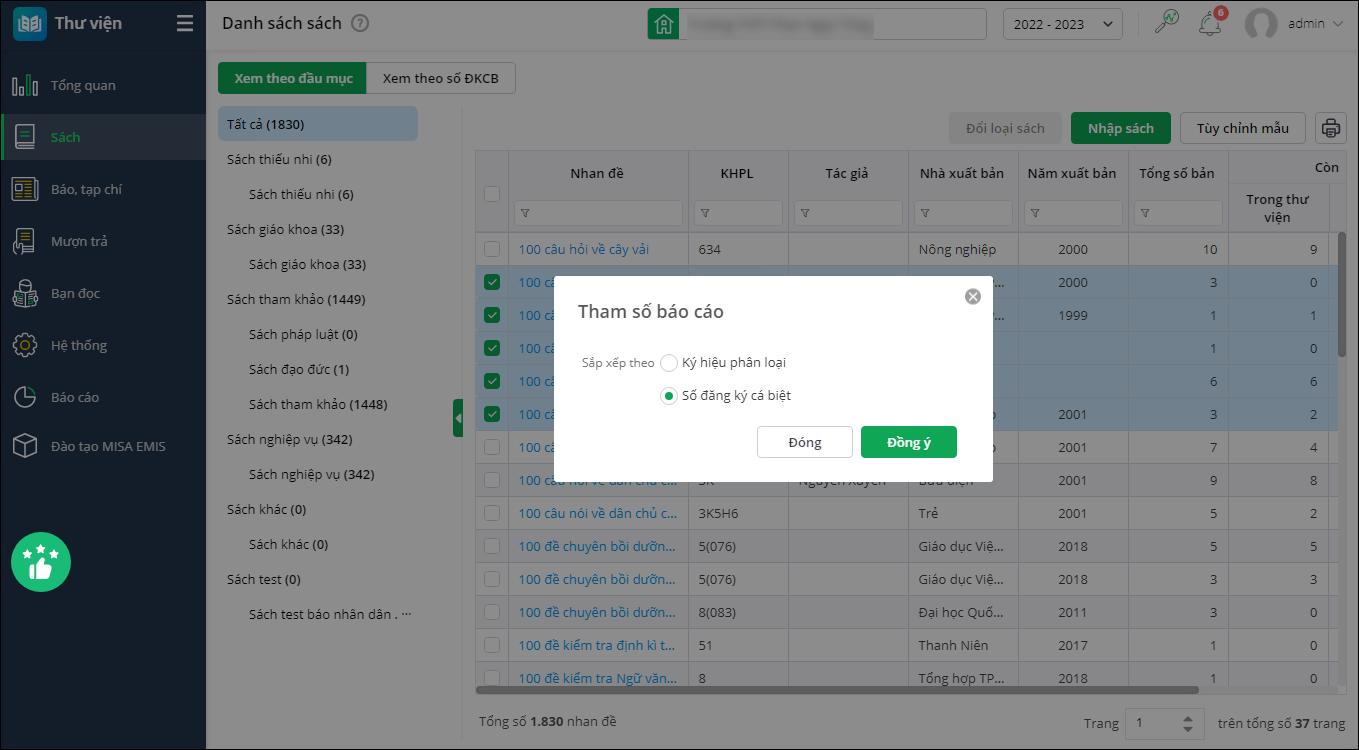The height and width of the screenshot is (750, 1359).
Task: Check the 100 đề kiểm tra Ngữ văn row
Action: coord(492,677)
